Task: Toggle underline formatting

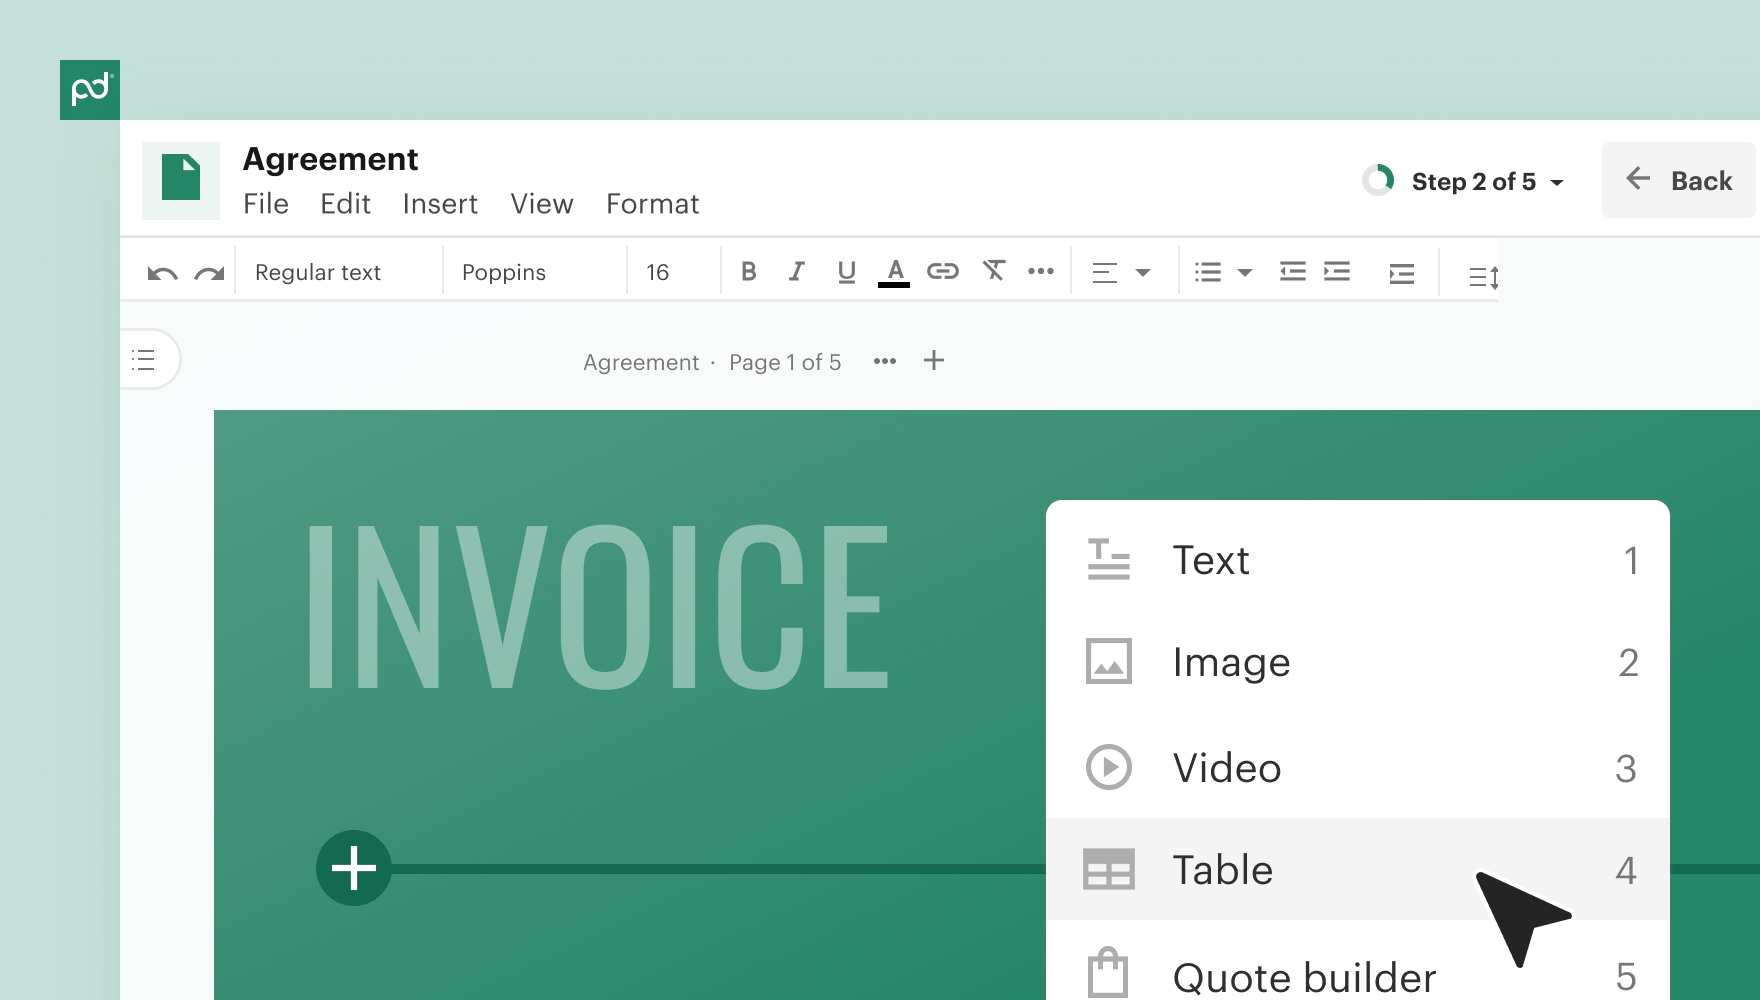Action: 846,272
